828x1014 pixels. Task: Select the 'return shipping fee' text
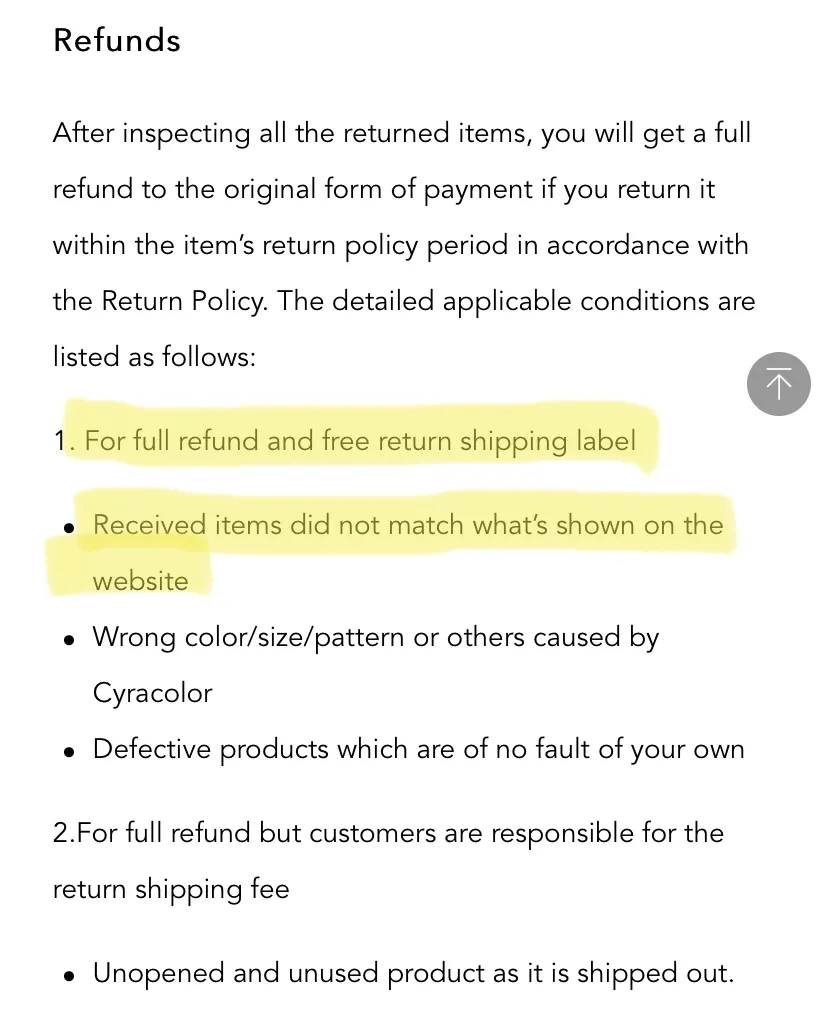coord(171,889)
